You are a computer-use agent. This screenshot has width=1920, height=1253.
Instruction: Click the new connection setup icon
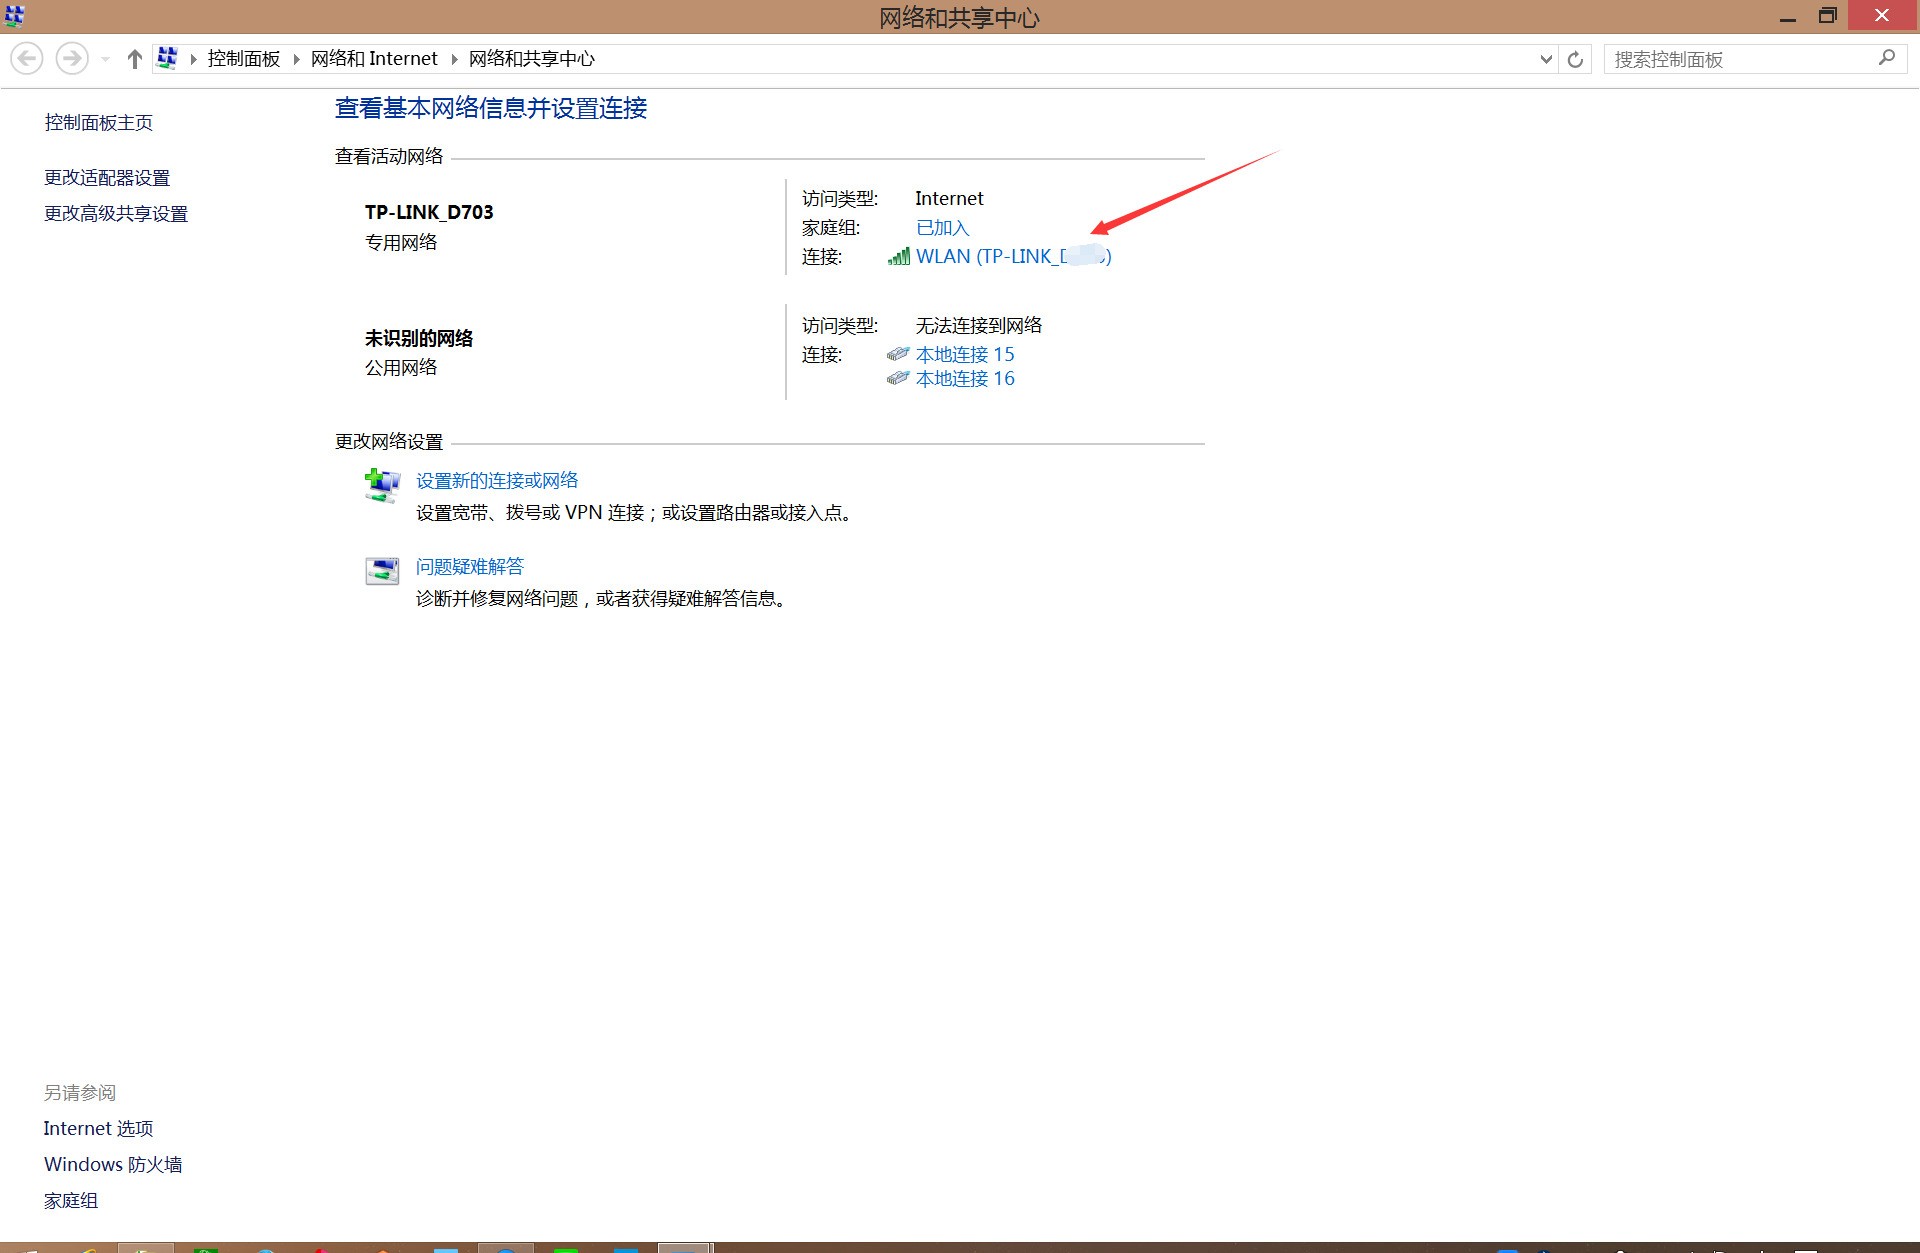click(x=382, y=485)
